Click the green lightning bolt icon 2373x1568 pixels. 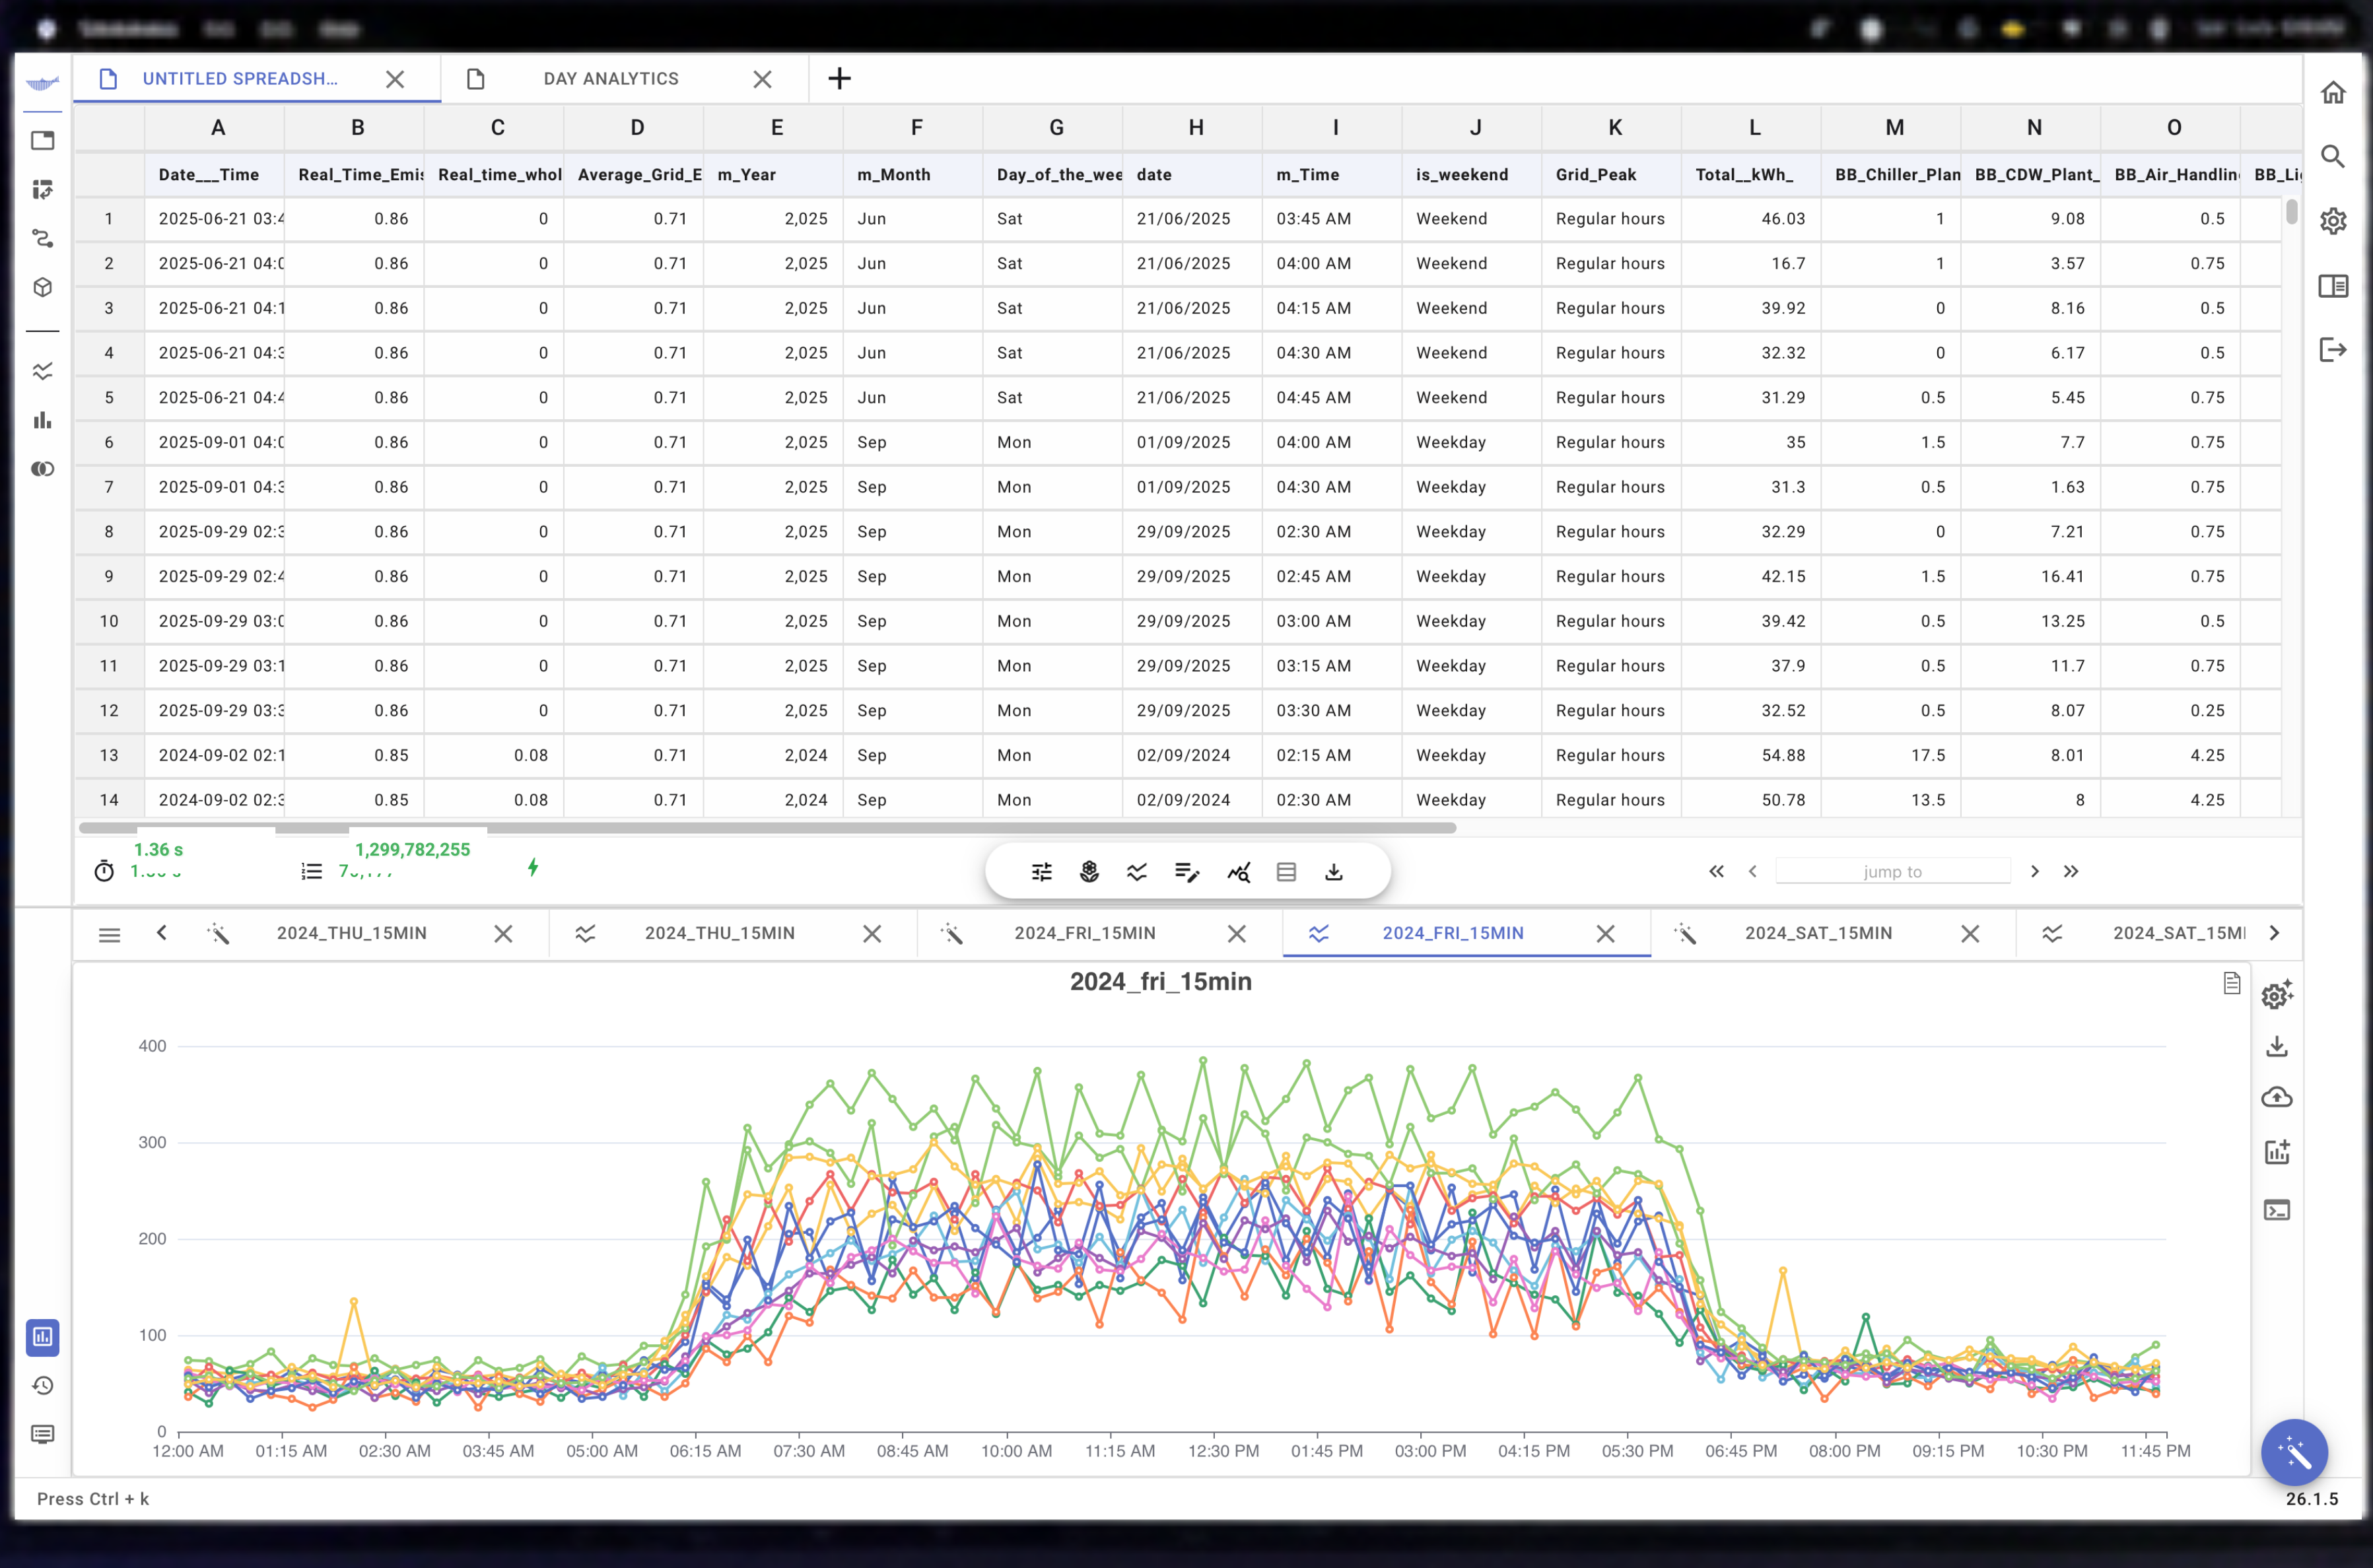533,867
